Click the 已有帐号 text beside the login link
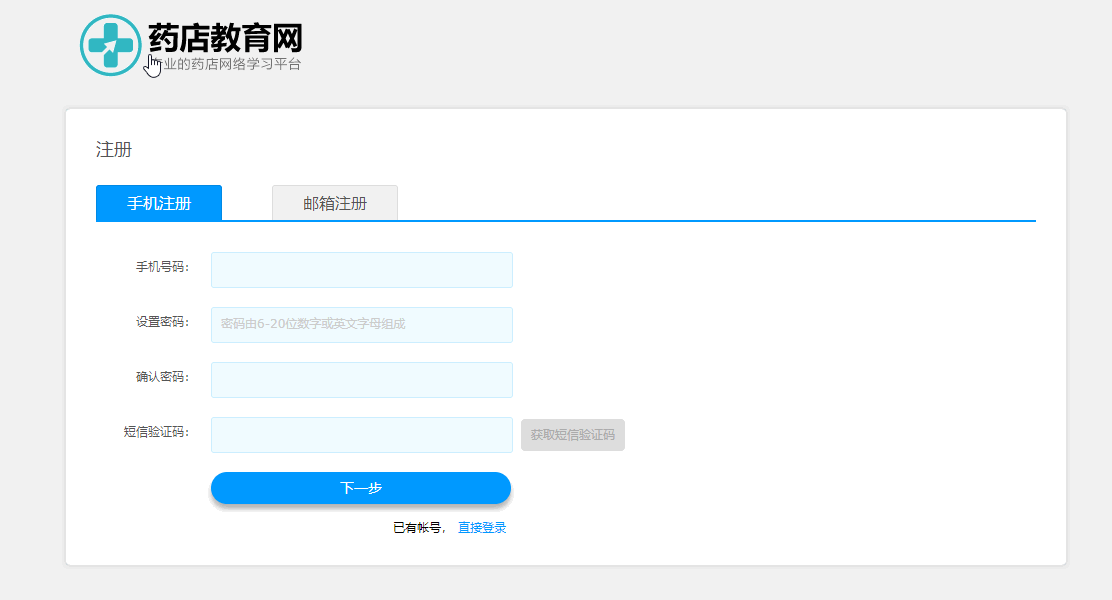 [x=418, y=528]
